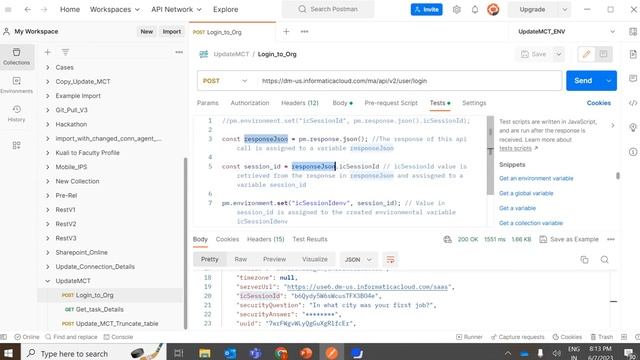Click the Import button
The width and height of the screenshot is (640, 360).
click(171, 31)
